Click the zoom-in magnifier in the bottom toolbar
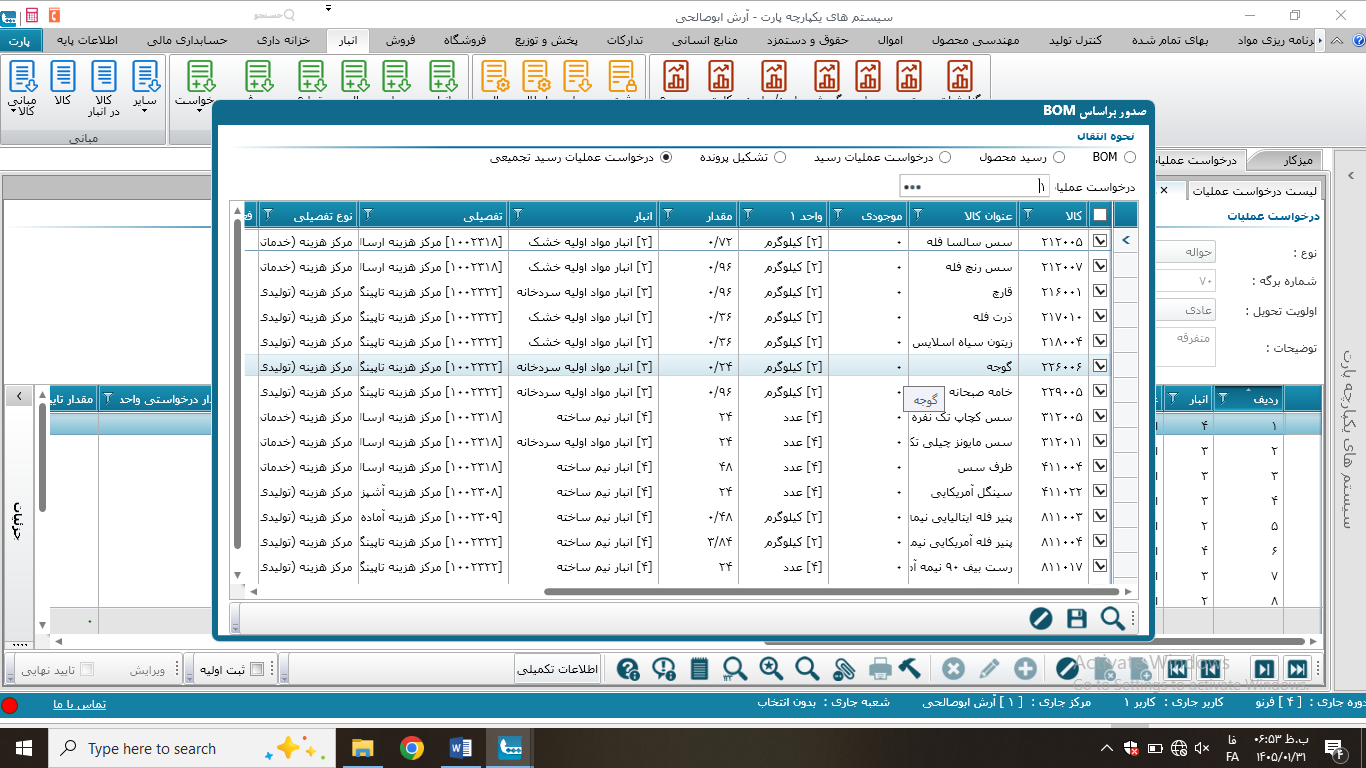The width and height of the screenshot is (1366, 768). [771, 669]
